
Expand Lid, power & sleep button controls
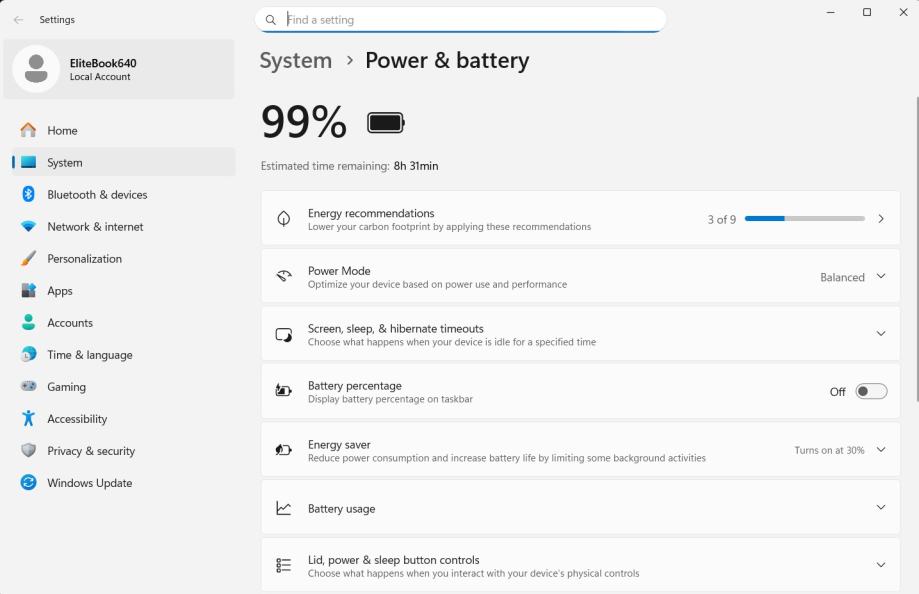tap(880, 565)
